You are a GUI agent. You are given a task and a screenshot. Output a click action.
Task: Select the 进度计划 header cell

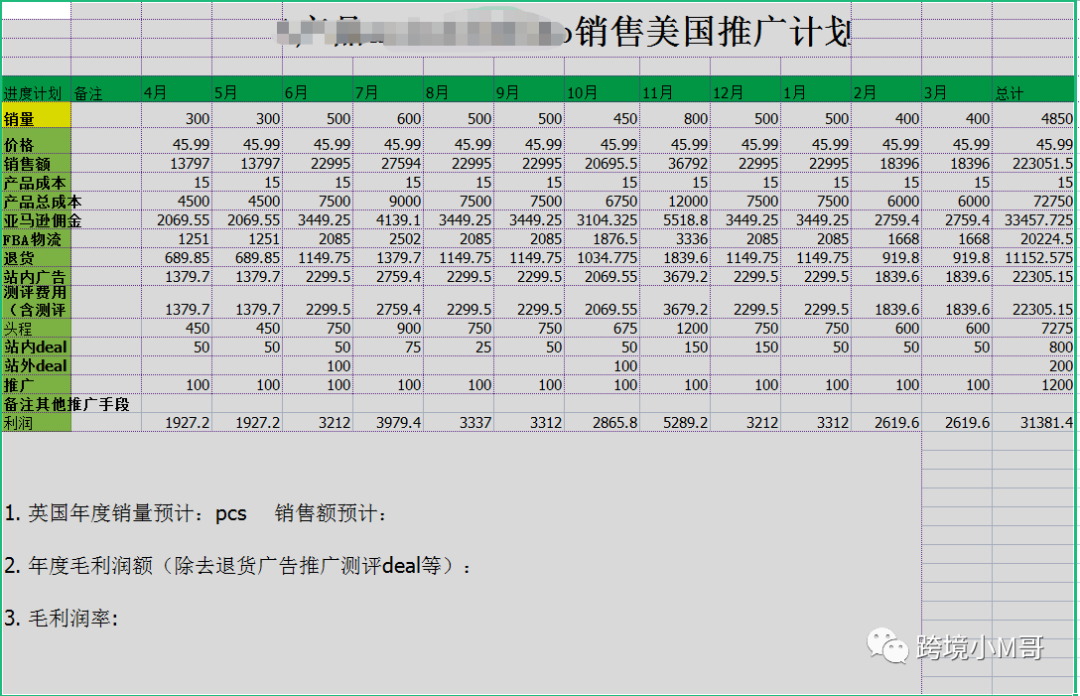coord(34,90)
